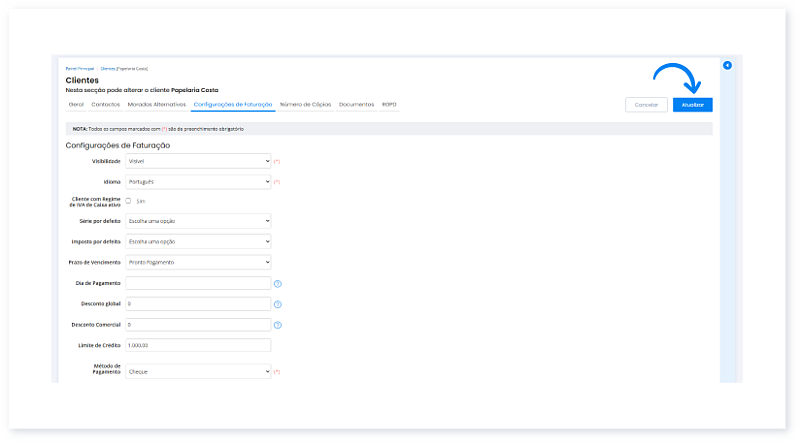Go to the Número de Cópias tab

click(x=305, y=104)
